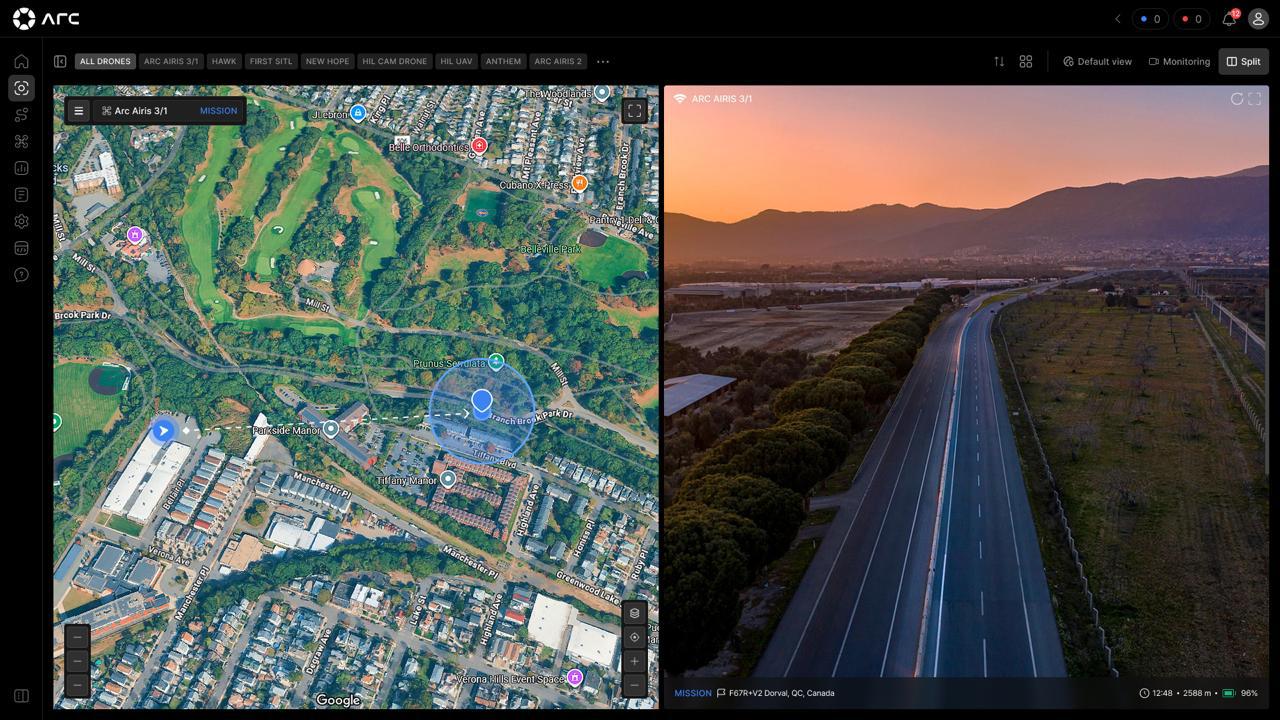
Task: Toggle the sidebar panel icon at bottom left
Action: (21, 696)
